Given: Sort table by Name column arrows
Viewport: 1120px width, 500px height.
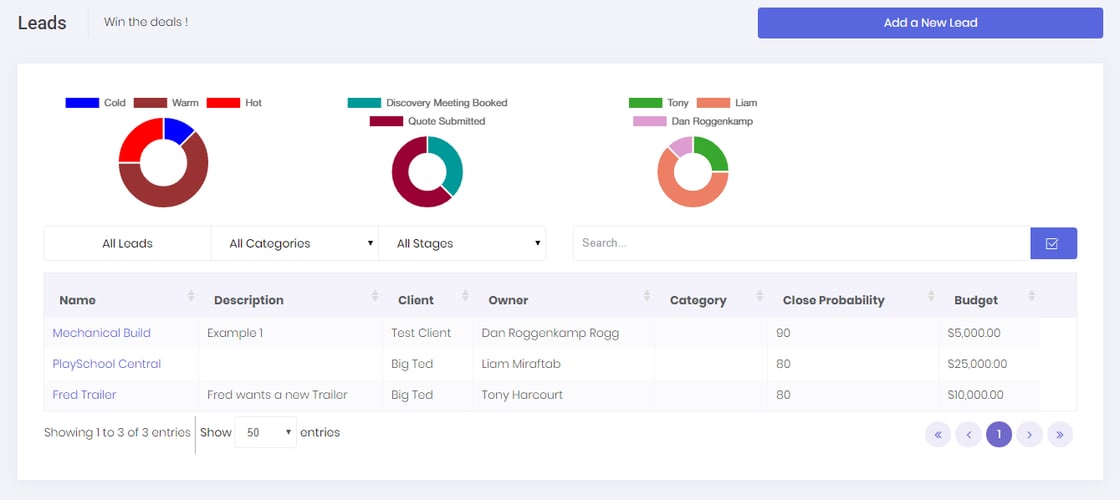Looking at the screenshot, I should [x=191, y=295].
